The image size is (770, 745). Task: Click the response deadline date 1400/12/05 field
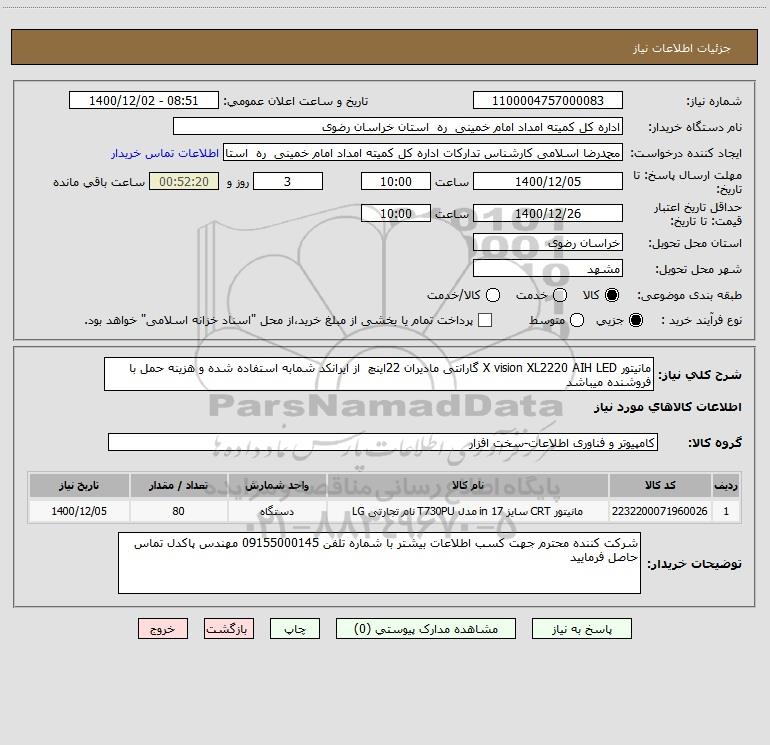(x=548, y=181)
